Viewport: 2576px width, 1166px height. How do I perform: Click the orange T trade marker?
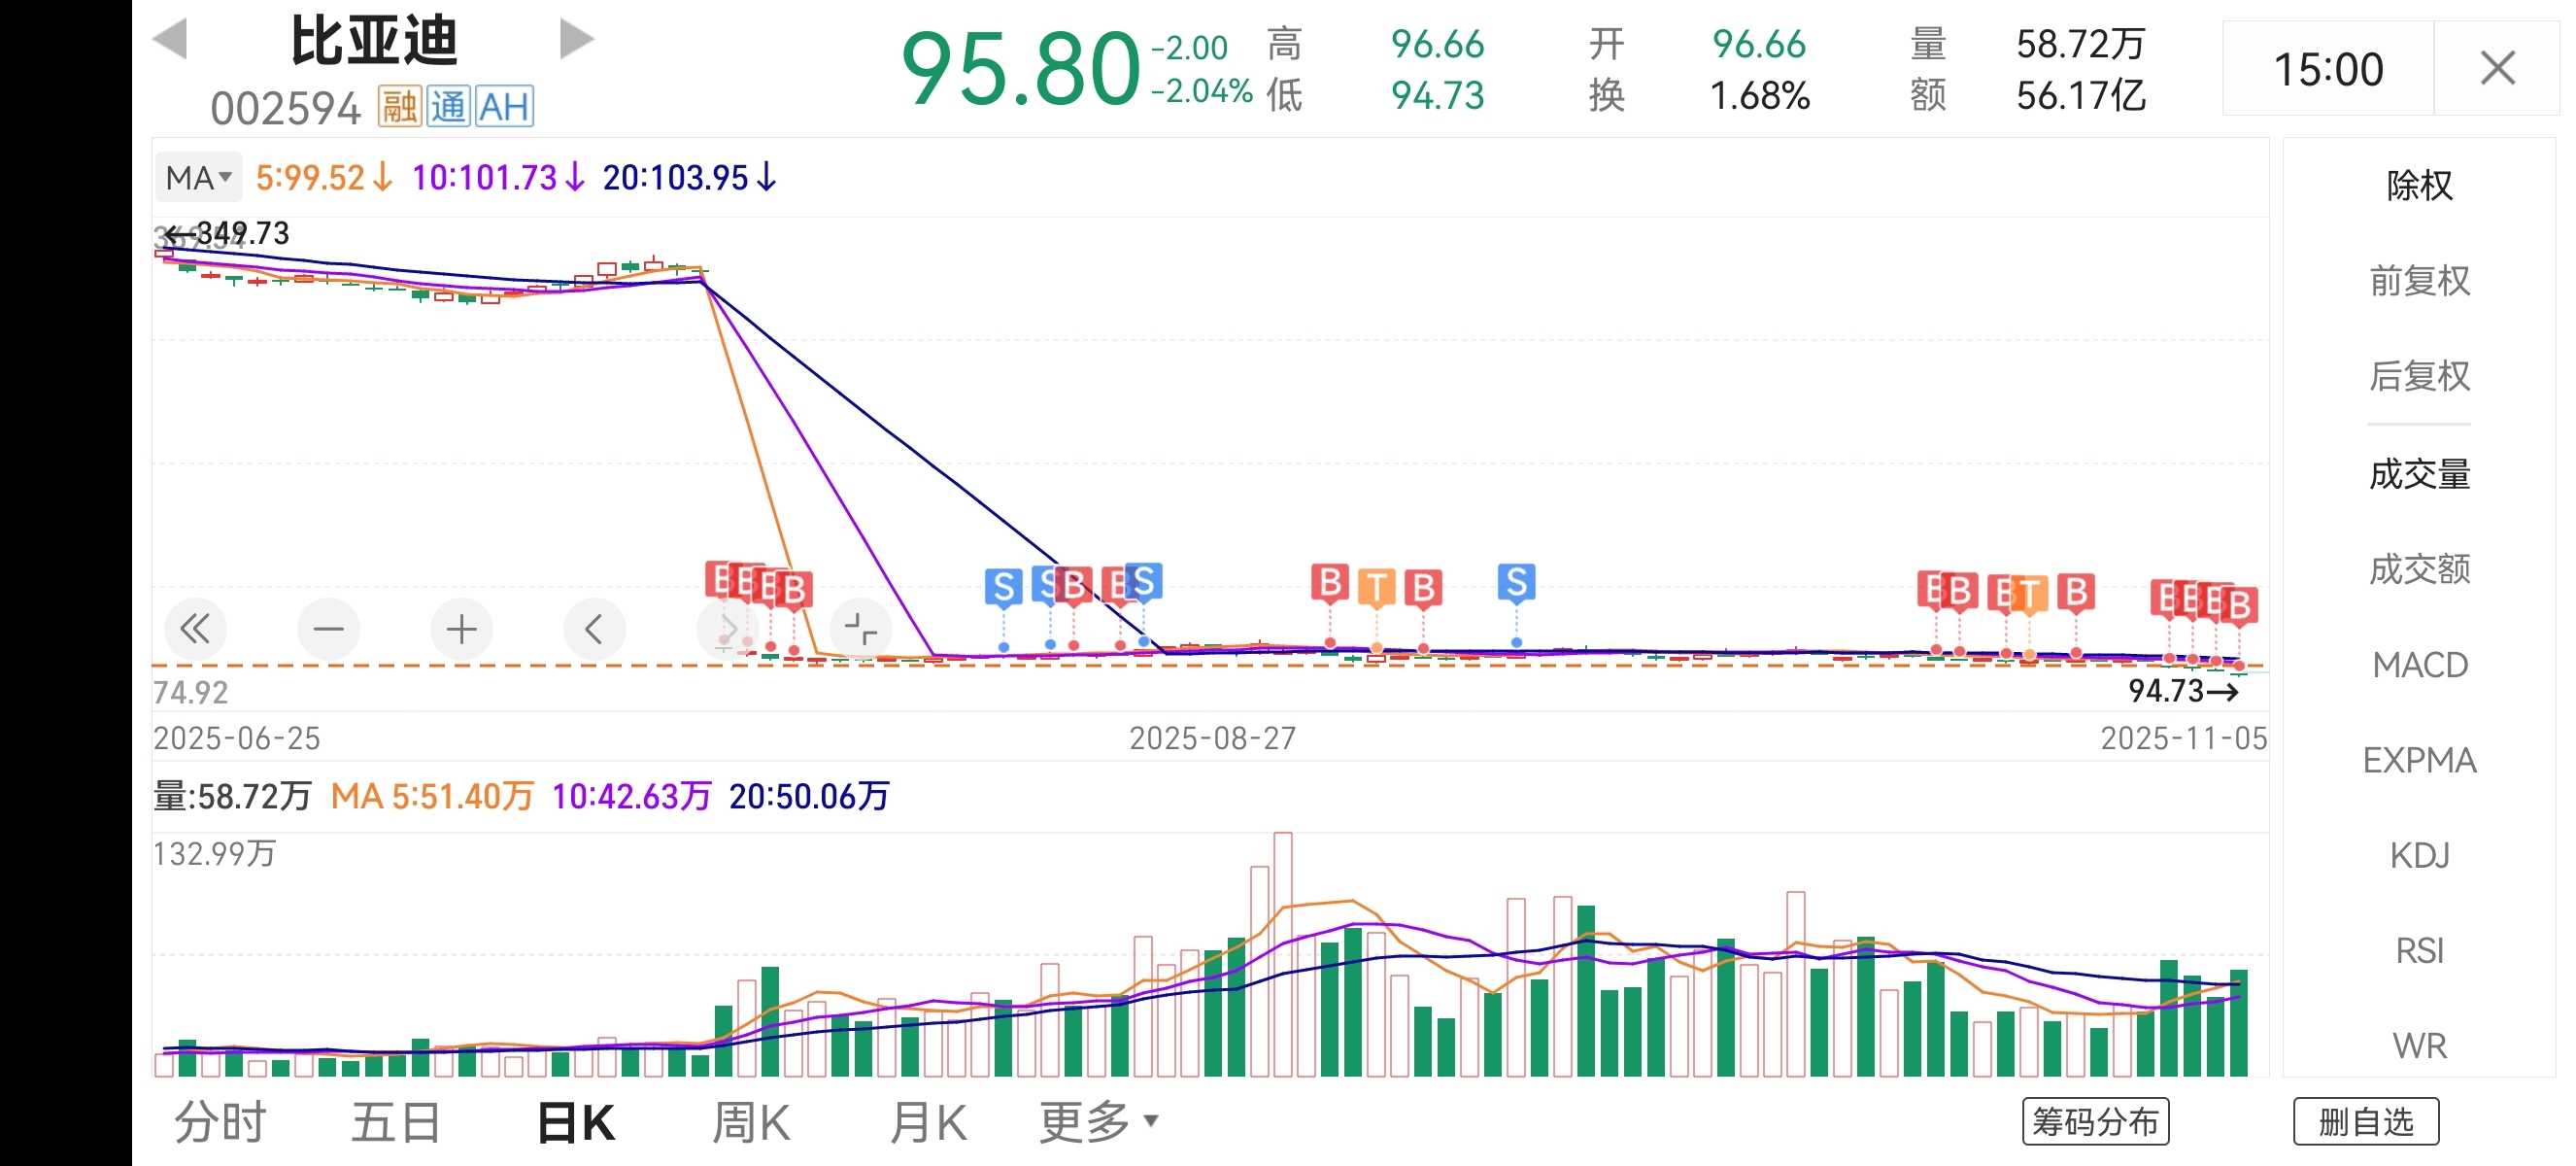coord(1377,587)
